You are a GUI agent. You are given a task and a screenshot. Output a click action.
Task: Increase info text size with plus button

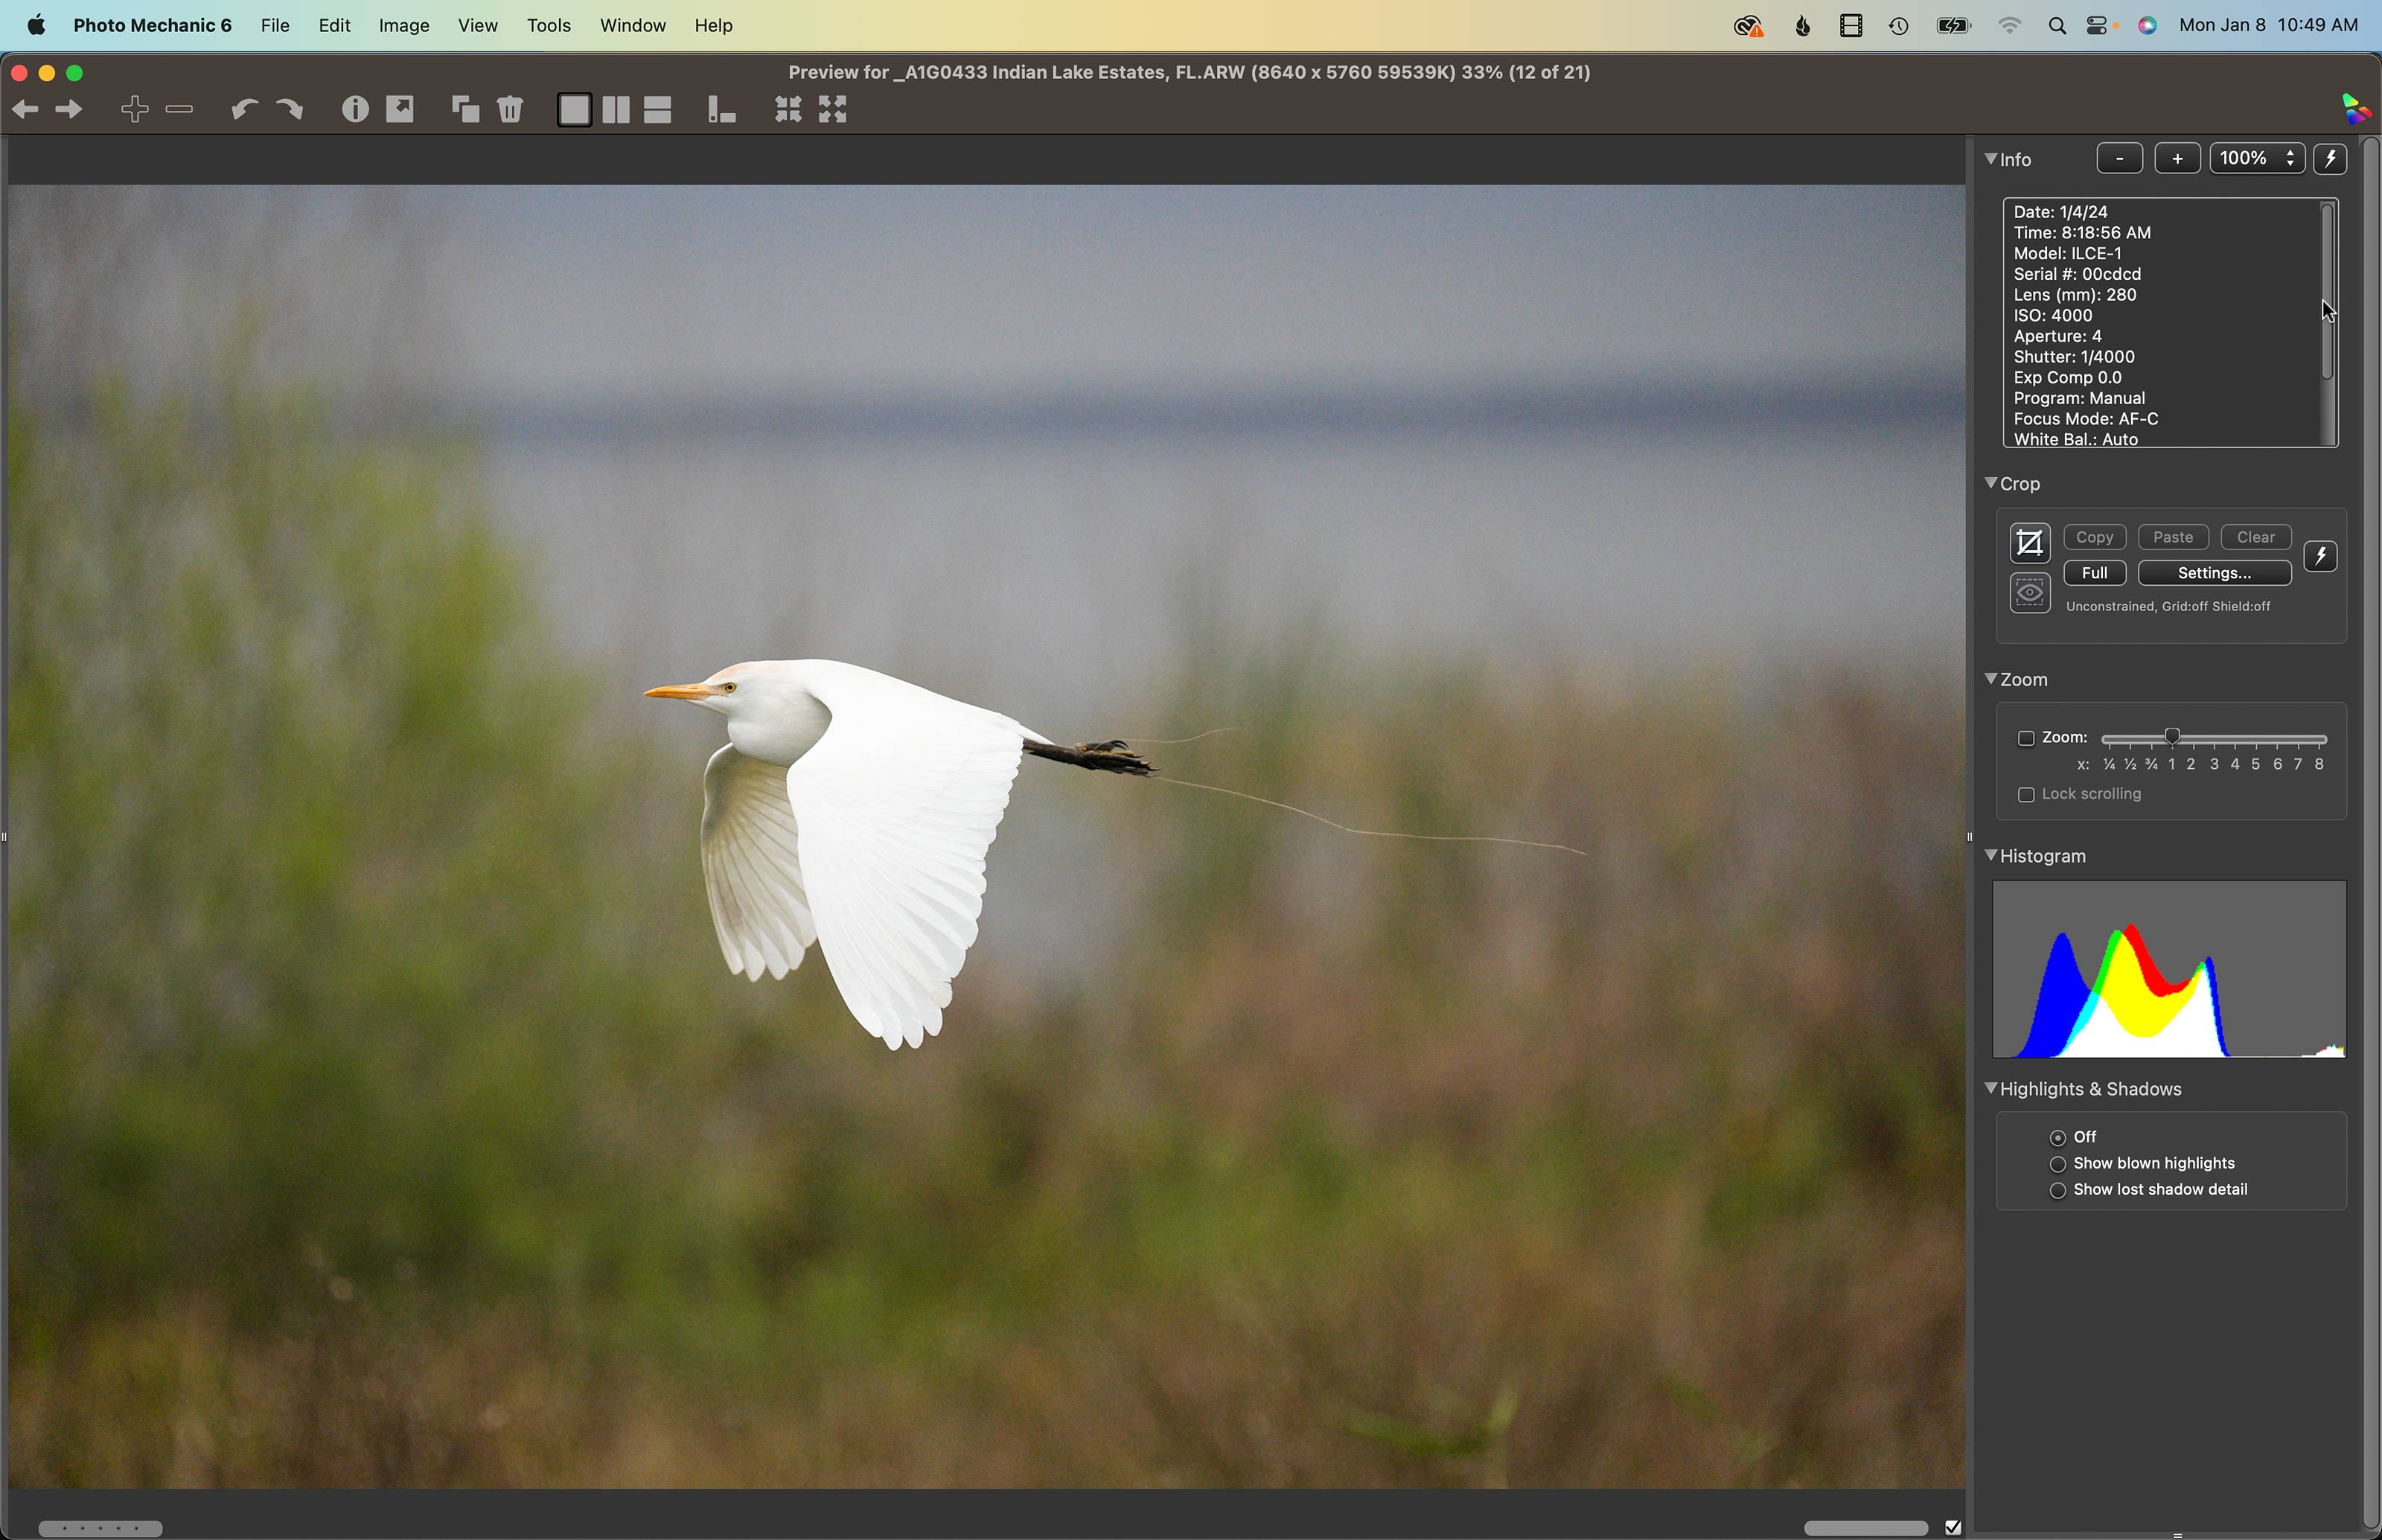pos(2177,159)
